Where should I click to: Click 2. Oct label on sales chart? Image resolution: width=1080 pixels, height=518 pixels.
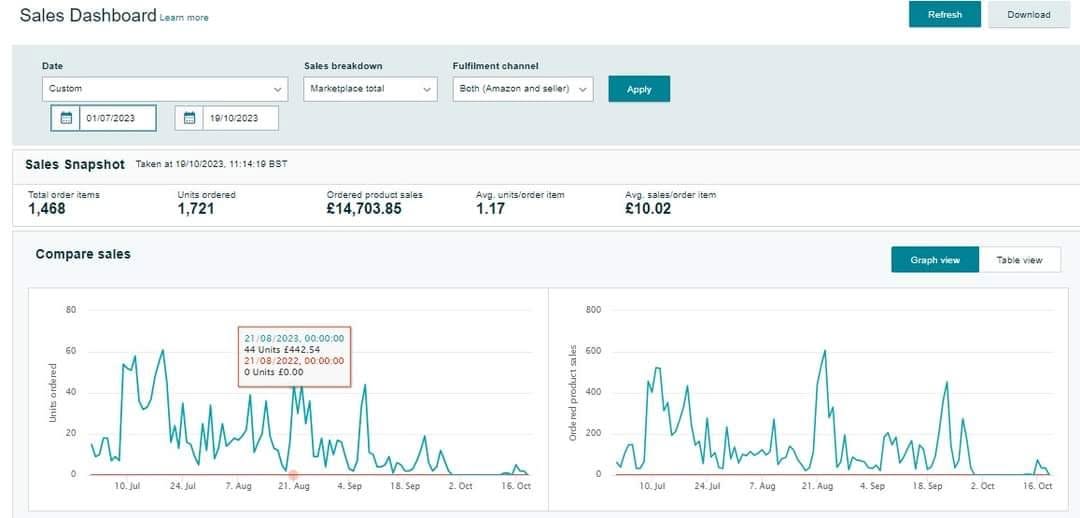point(982,486)
